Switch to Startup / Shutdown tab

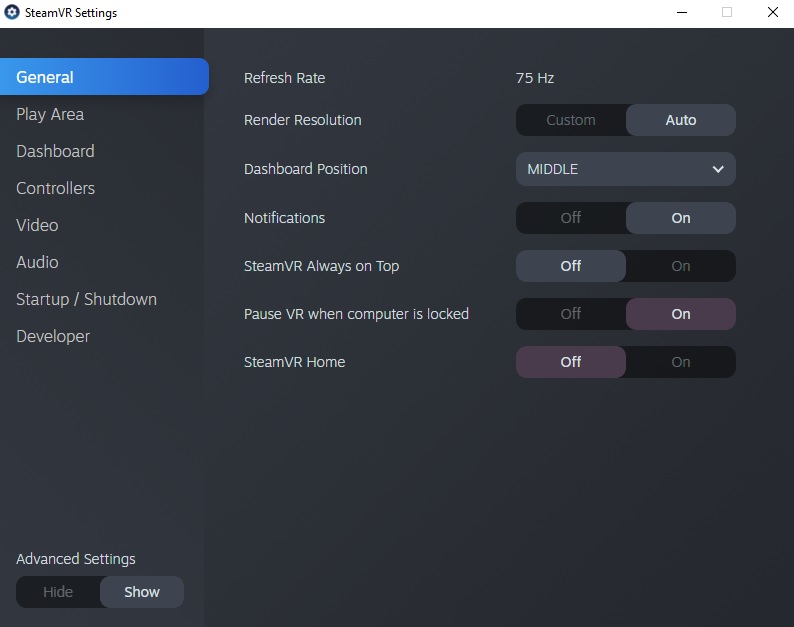click(x=86, y=299)
